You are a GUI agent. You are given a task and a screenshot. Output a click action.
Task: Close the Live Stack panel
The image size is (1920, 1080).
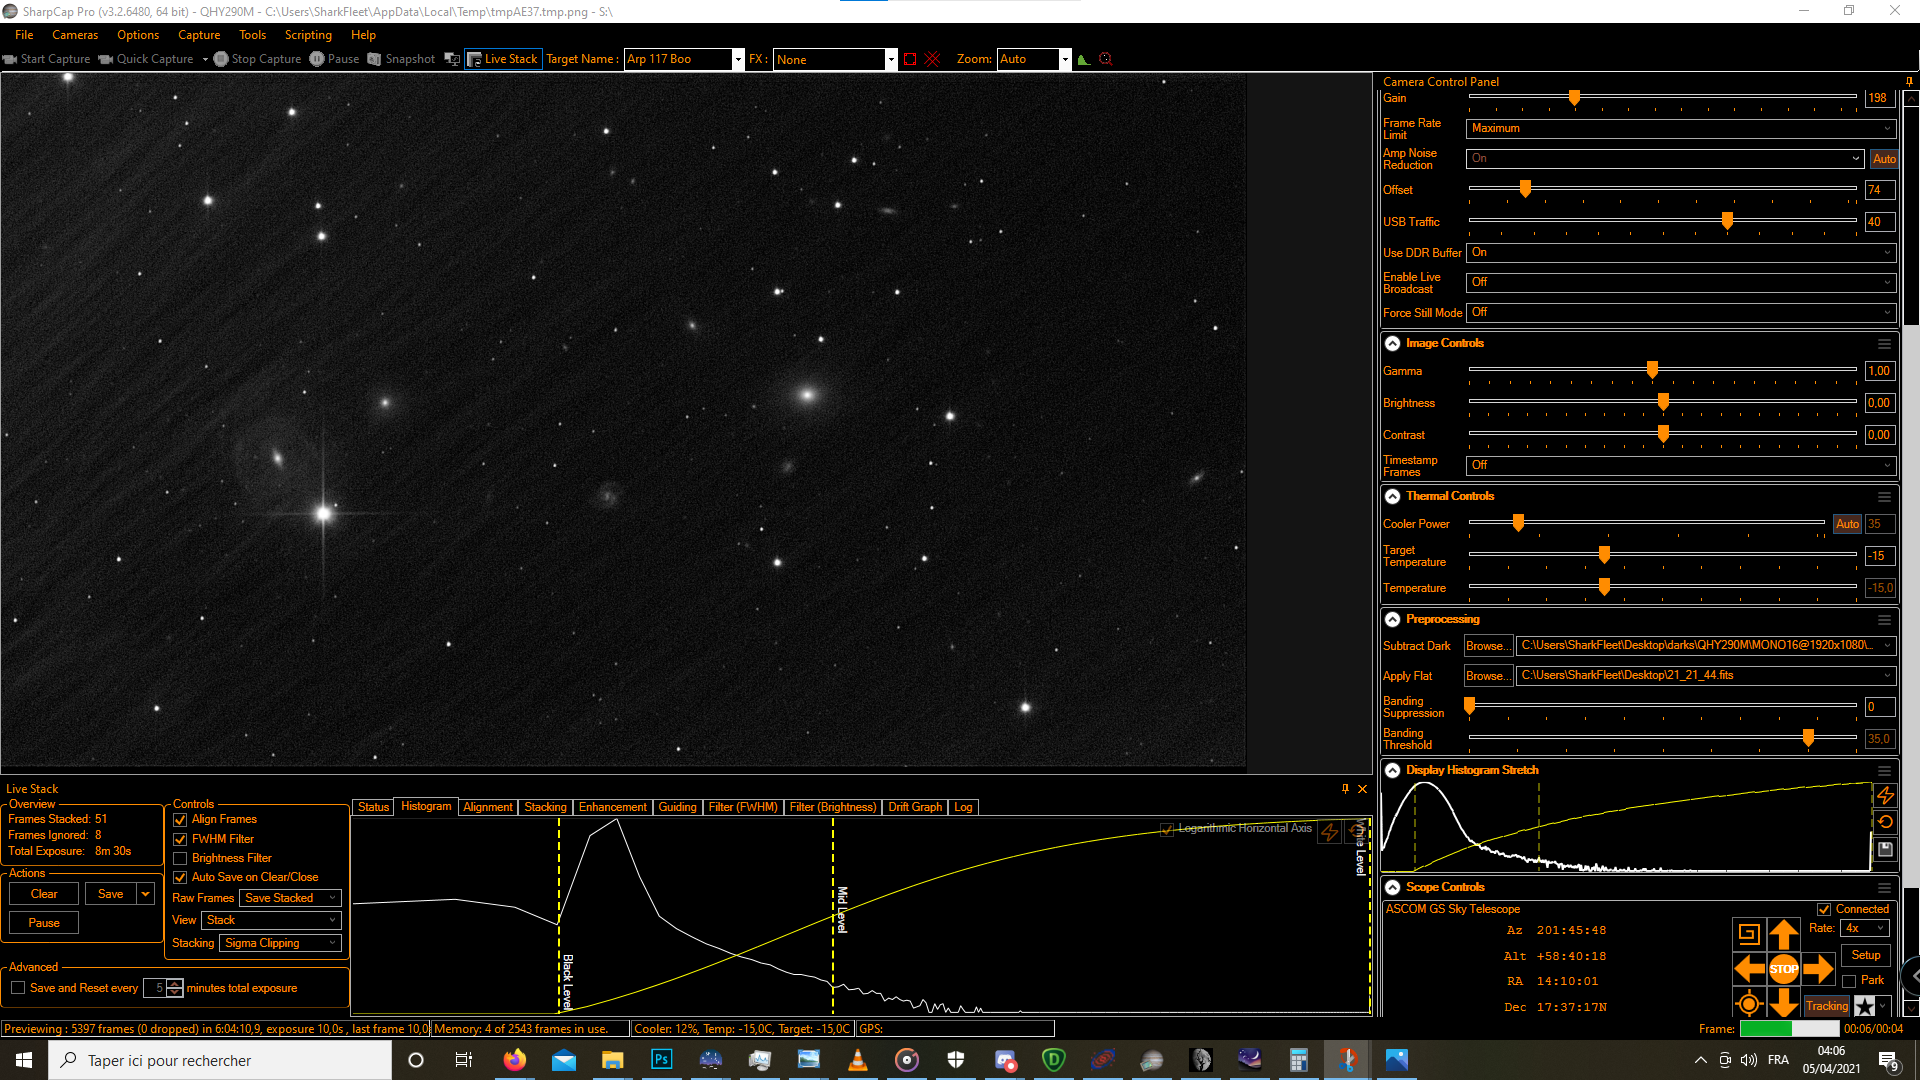click(x=1362, y=789)
